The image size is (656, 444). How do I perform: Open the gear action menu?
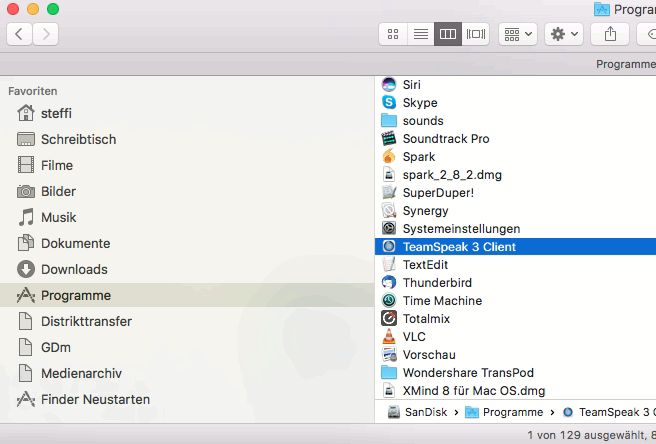tap(565, 34)
